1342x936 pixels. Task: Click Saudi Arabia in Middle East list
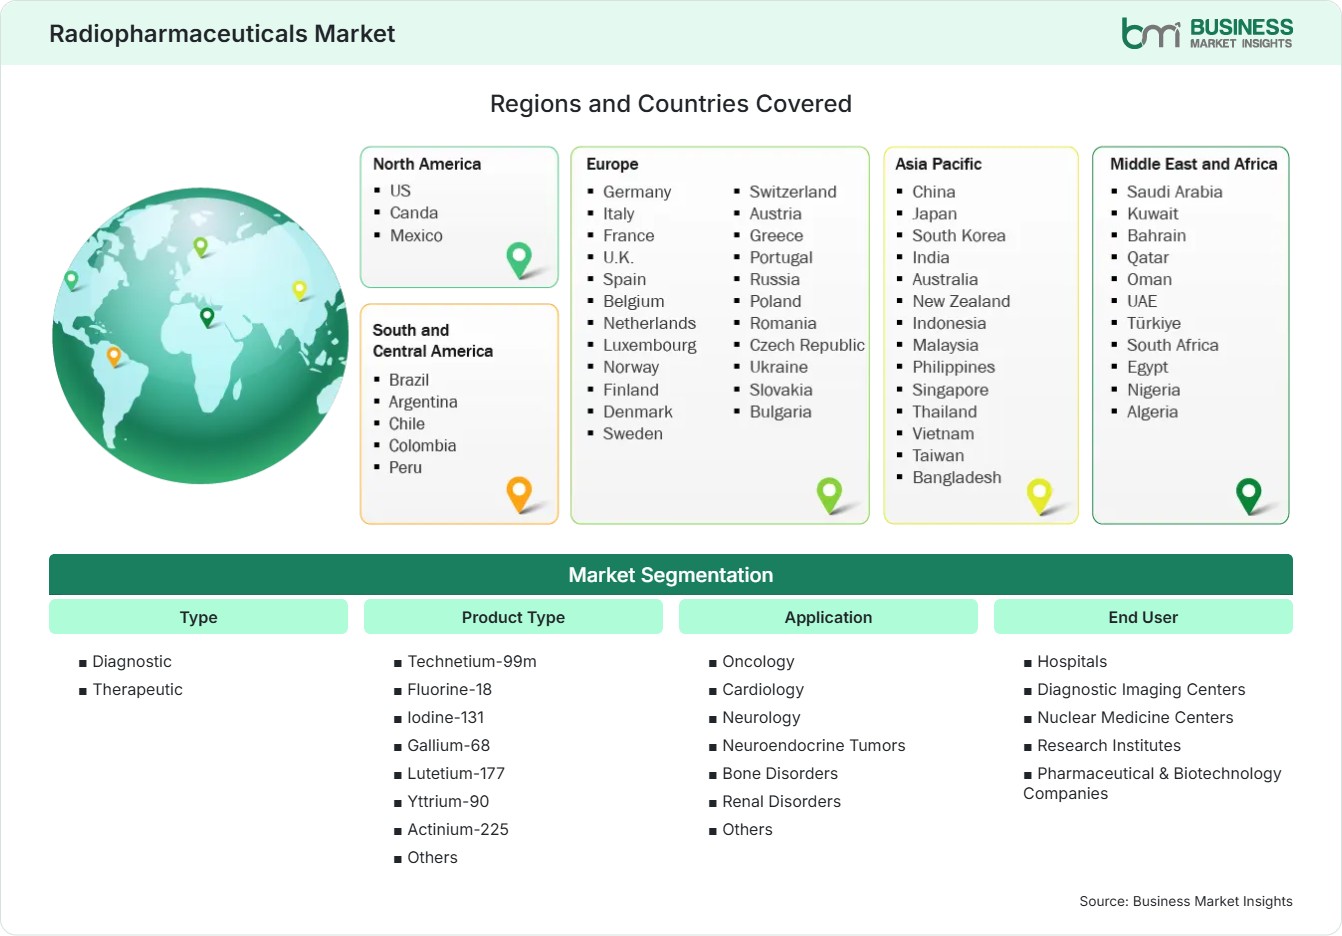point(1175,192)
